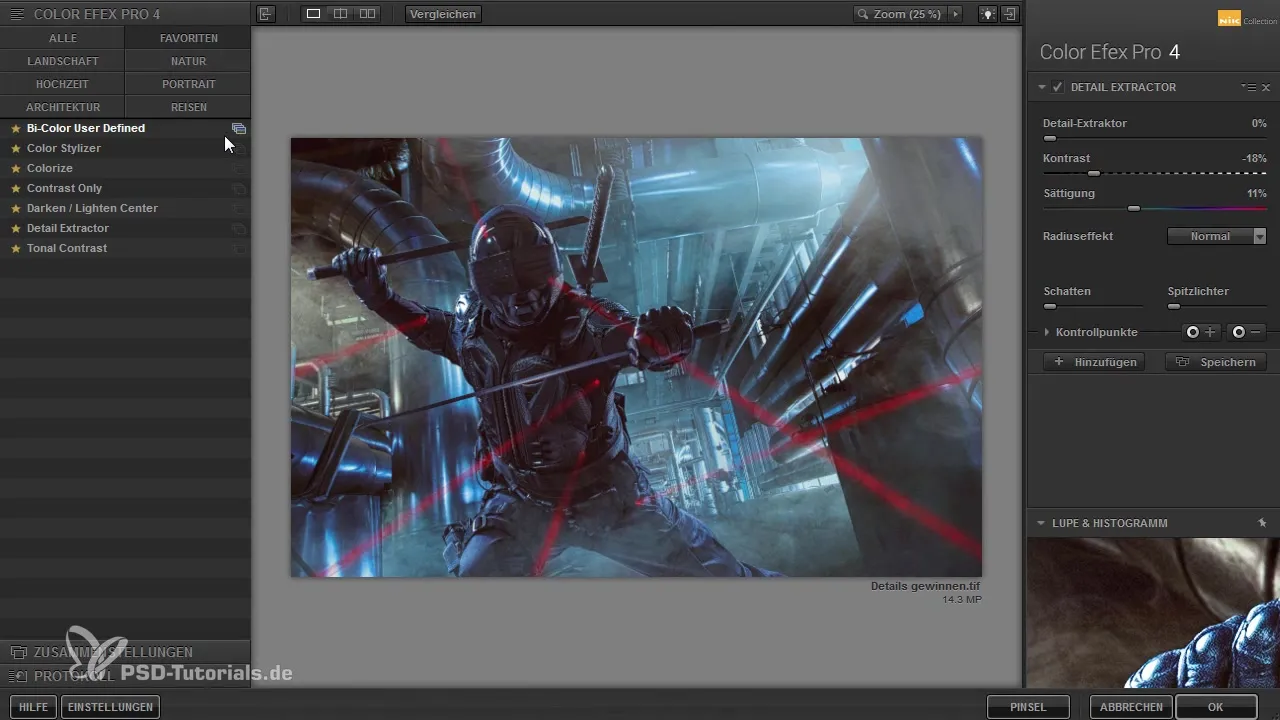Click the hide left panel icon
1280x720 pixels.
[x=265, y=14]
